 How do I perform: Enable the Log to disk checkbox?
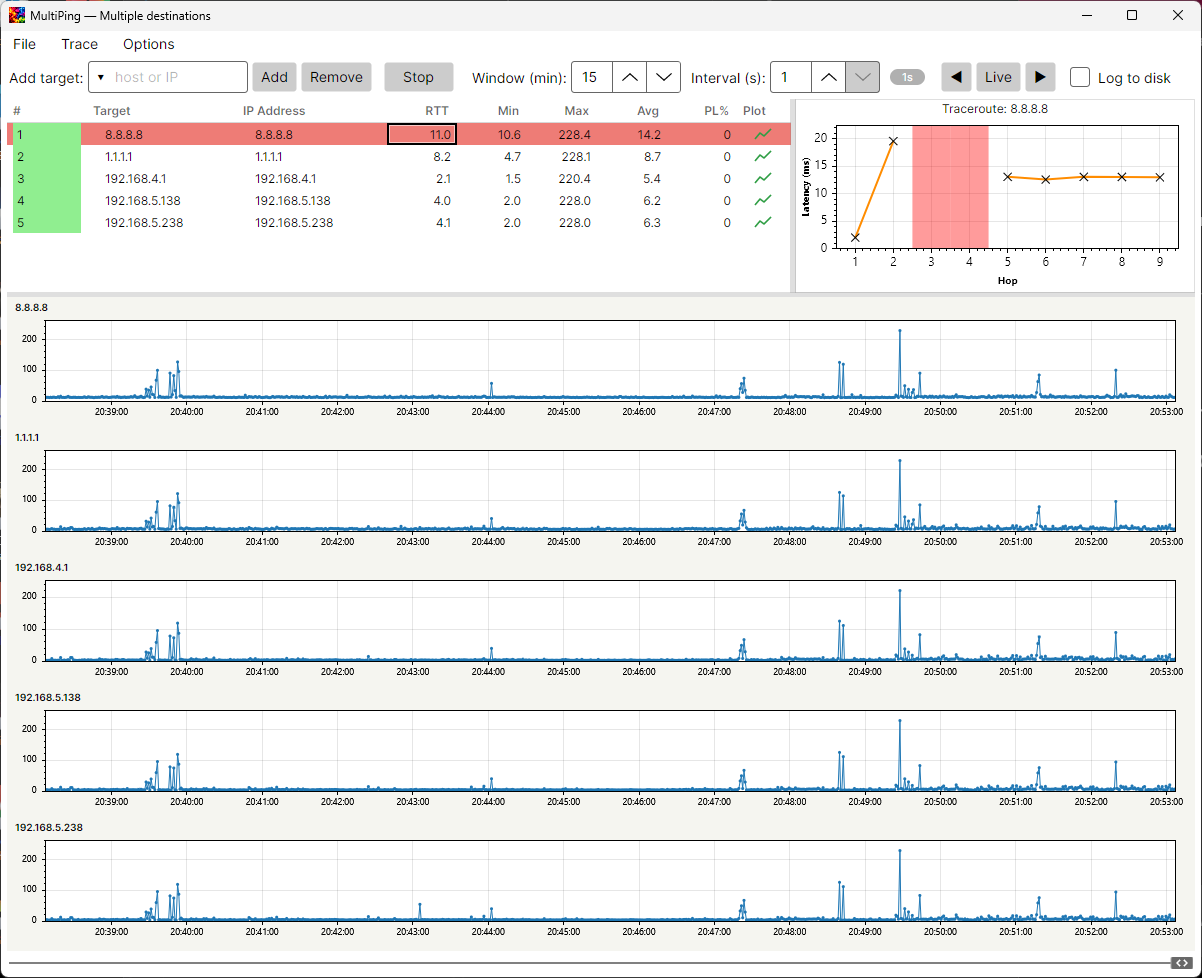pos(1080,77)
